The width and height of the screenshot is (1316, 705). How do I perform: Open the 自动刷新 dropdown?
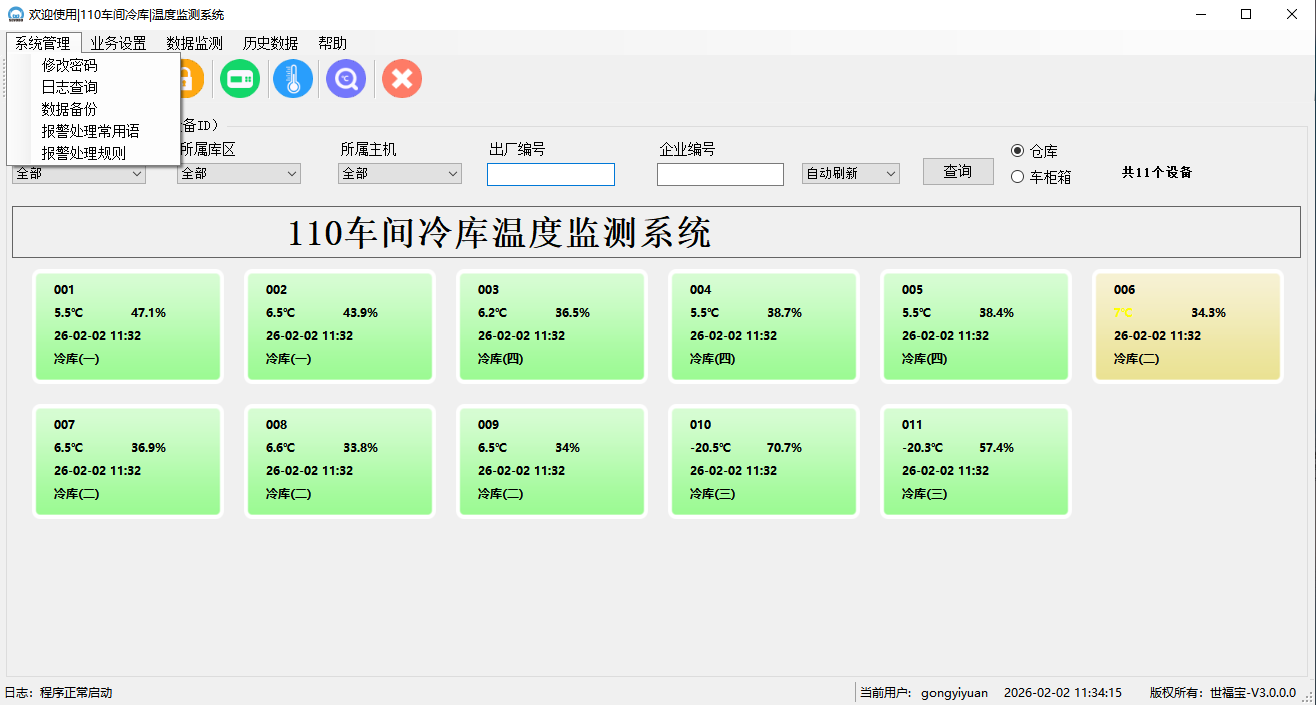[850, 174]
